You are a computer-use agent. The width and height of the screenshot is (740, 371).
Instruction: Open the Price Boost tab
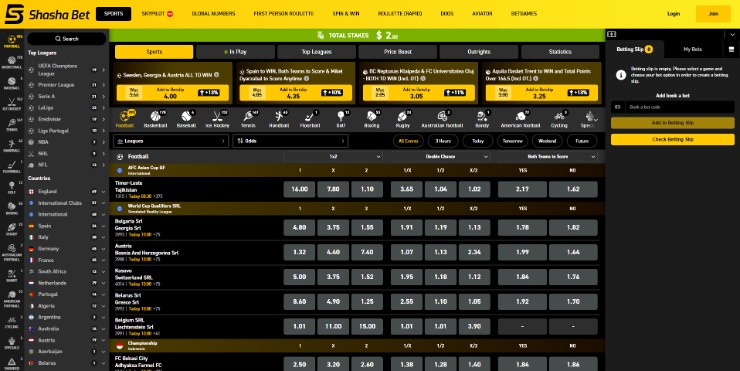click(398, 52)
